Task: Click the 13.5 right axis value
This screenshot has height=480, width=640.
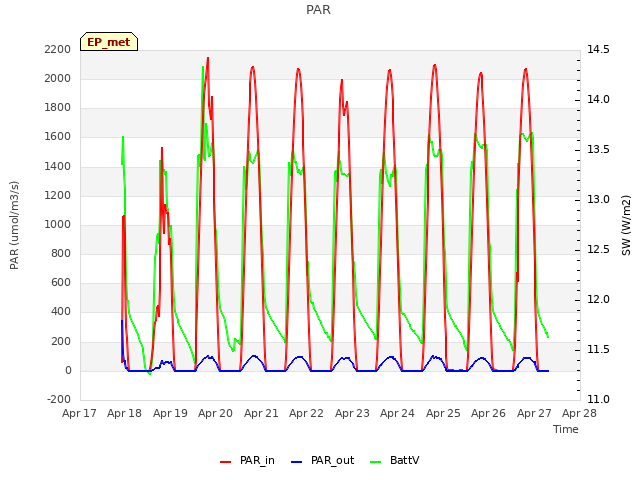Action: [598, 149]
